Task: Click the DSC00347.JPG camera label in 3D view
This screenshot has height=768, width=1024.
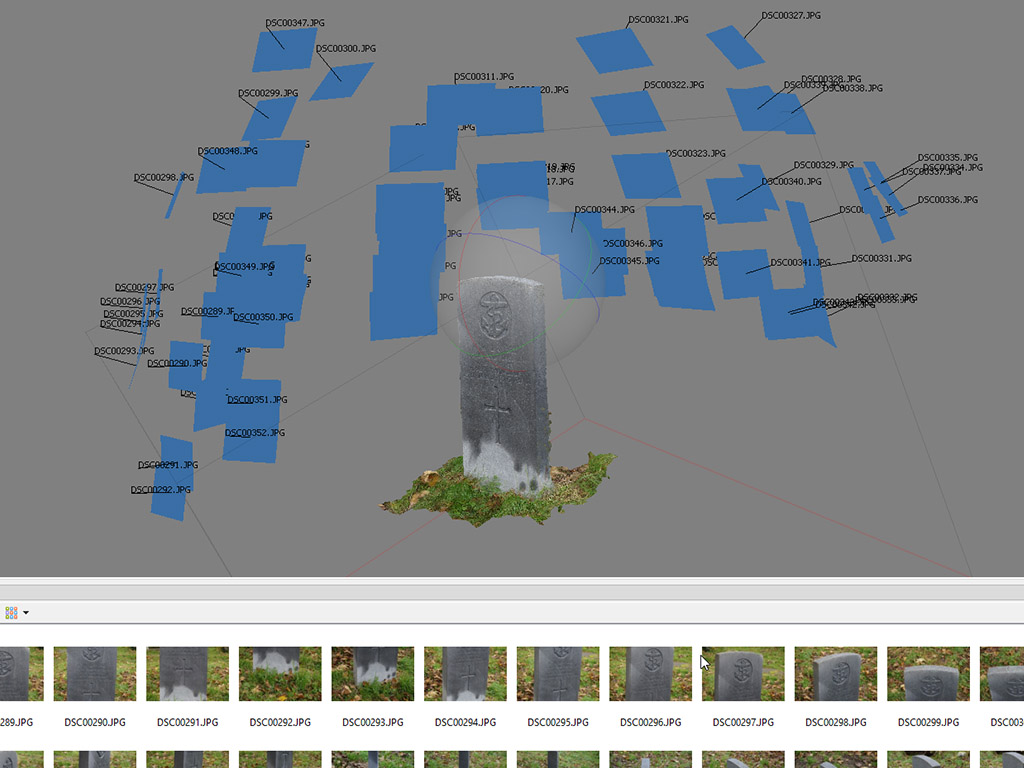Action: [x=295, y=23]
